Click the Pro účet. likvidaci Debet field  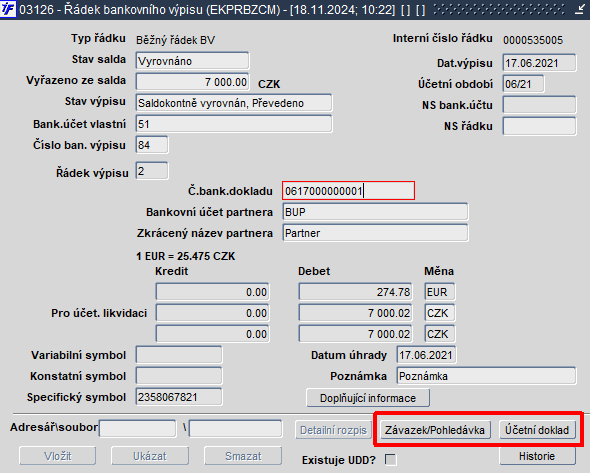tap(355, 313)
